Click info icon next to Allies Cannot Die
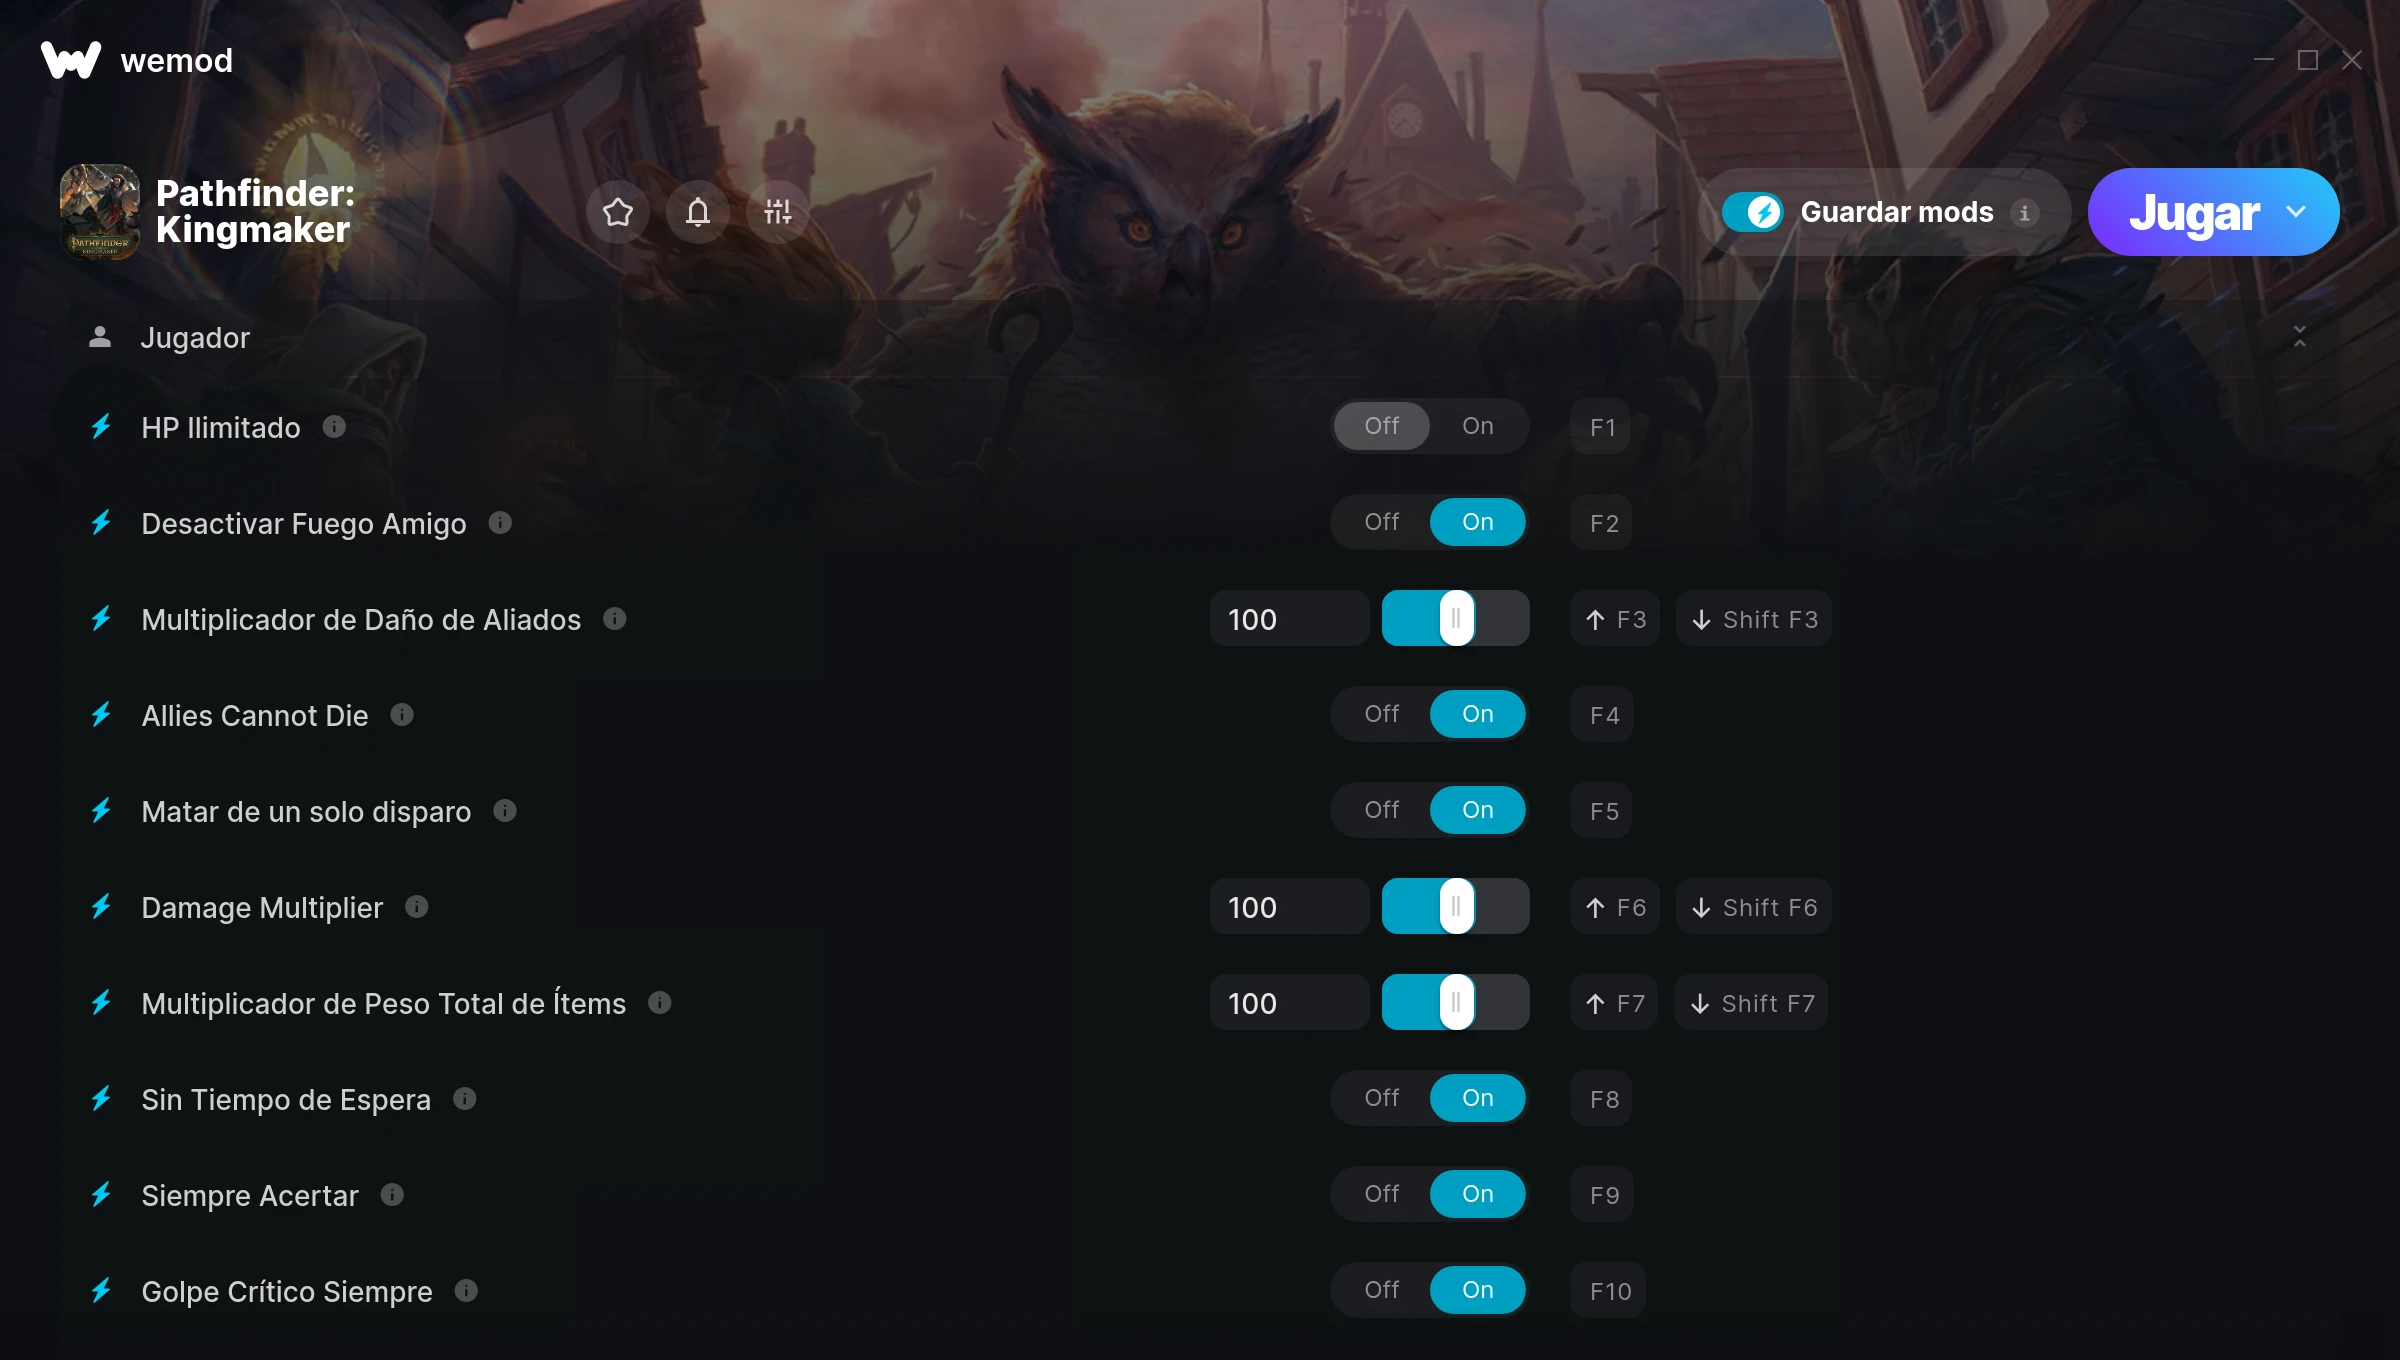The width and height of the screenshot is (2400, 1360). [x=402, y=715]
